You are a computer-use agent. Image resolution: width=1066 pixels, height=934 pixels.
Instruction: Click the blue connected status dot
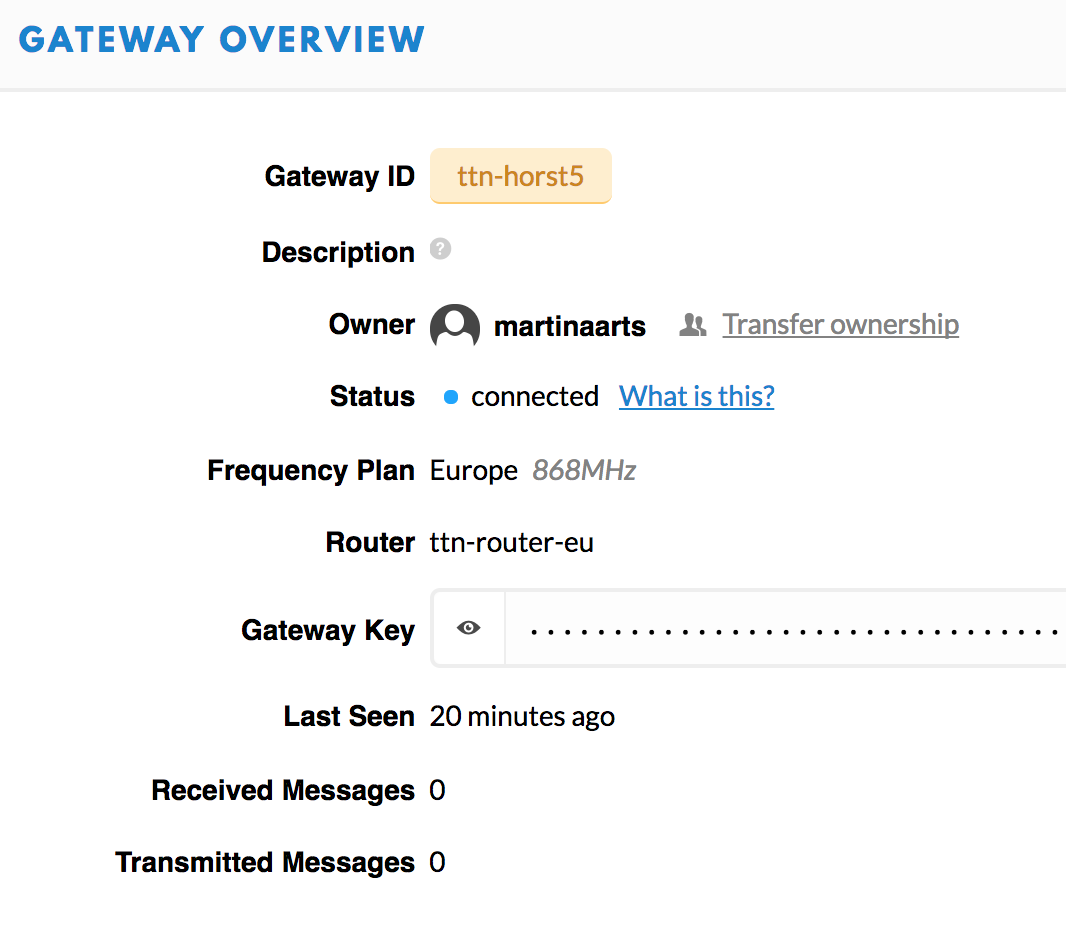click(x=450, y=398)
